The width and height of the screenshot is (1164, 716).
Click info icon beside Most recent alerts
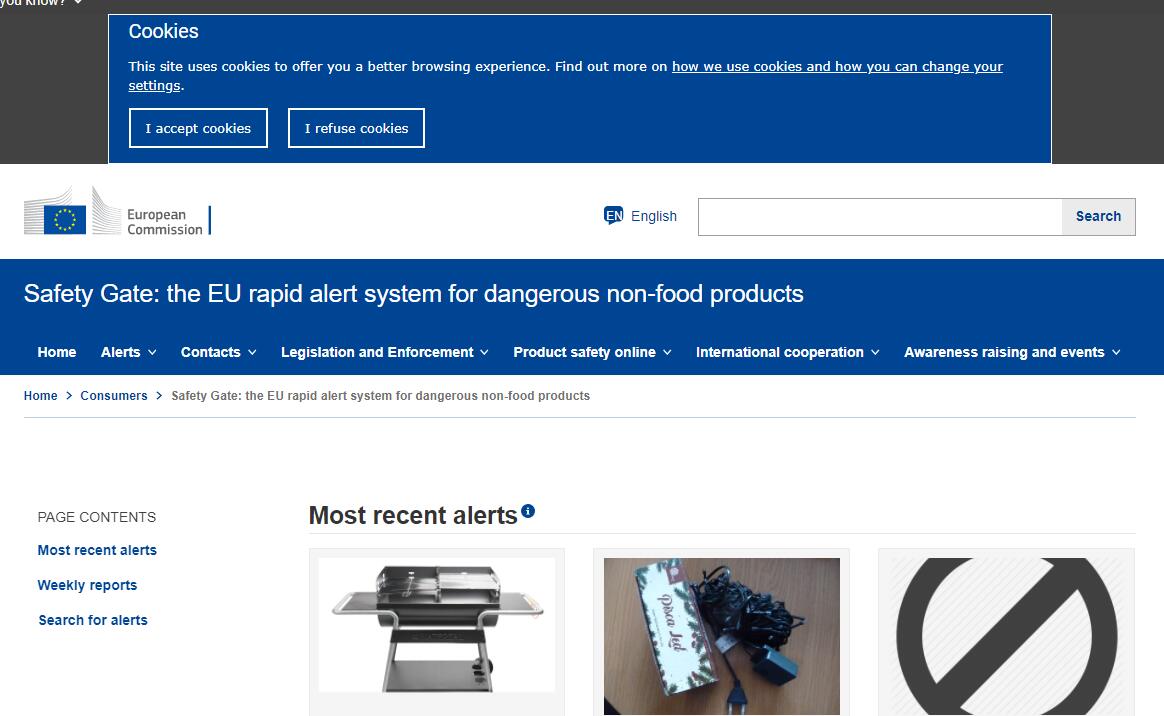(528, 511)
